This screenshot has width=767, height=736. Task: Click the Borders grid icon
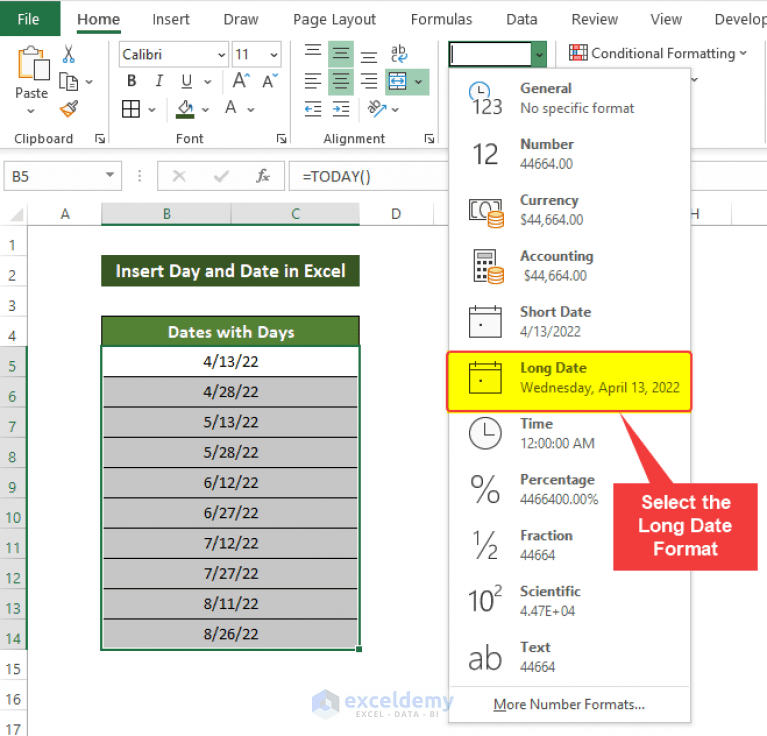[131, 109]
